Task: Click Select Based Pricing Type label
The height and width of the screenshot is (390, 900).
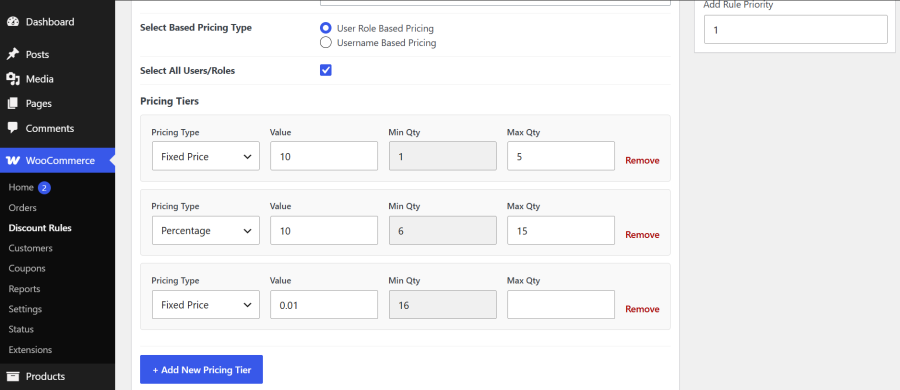Action: pos(196,28)
